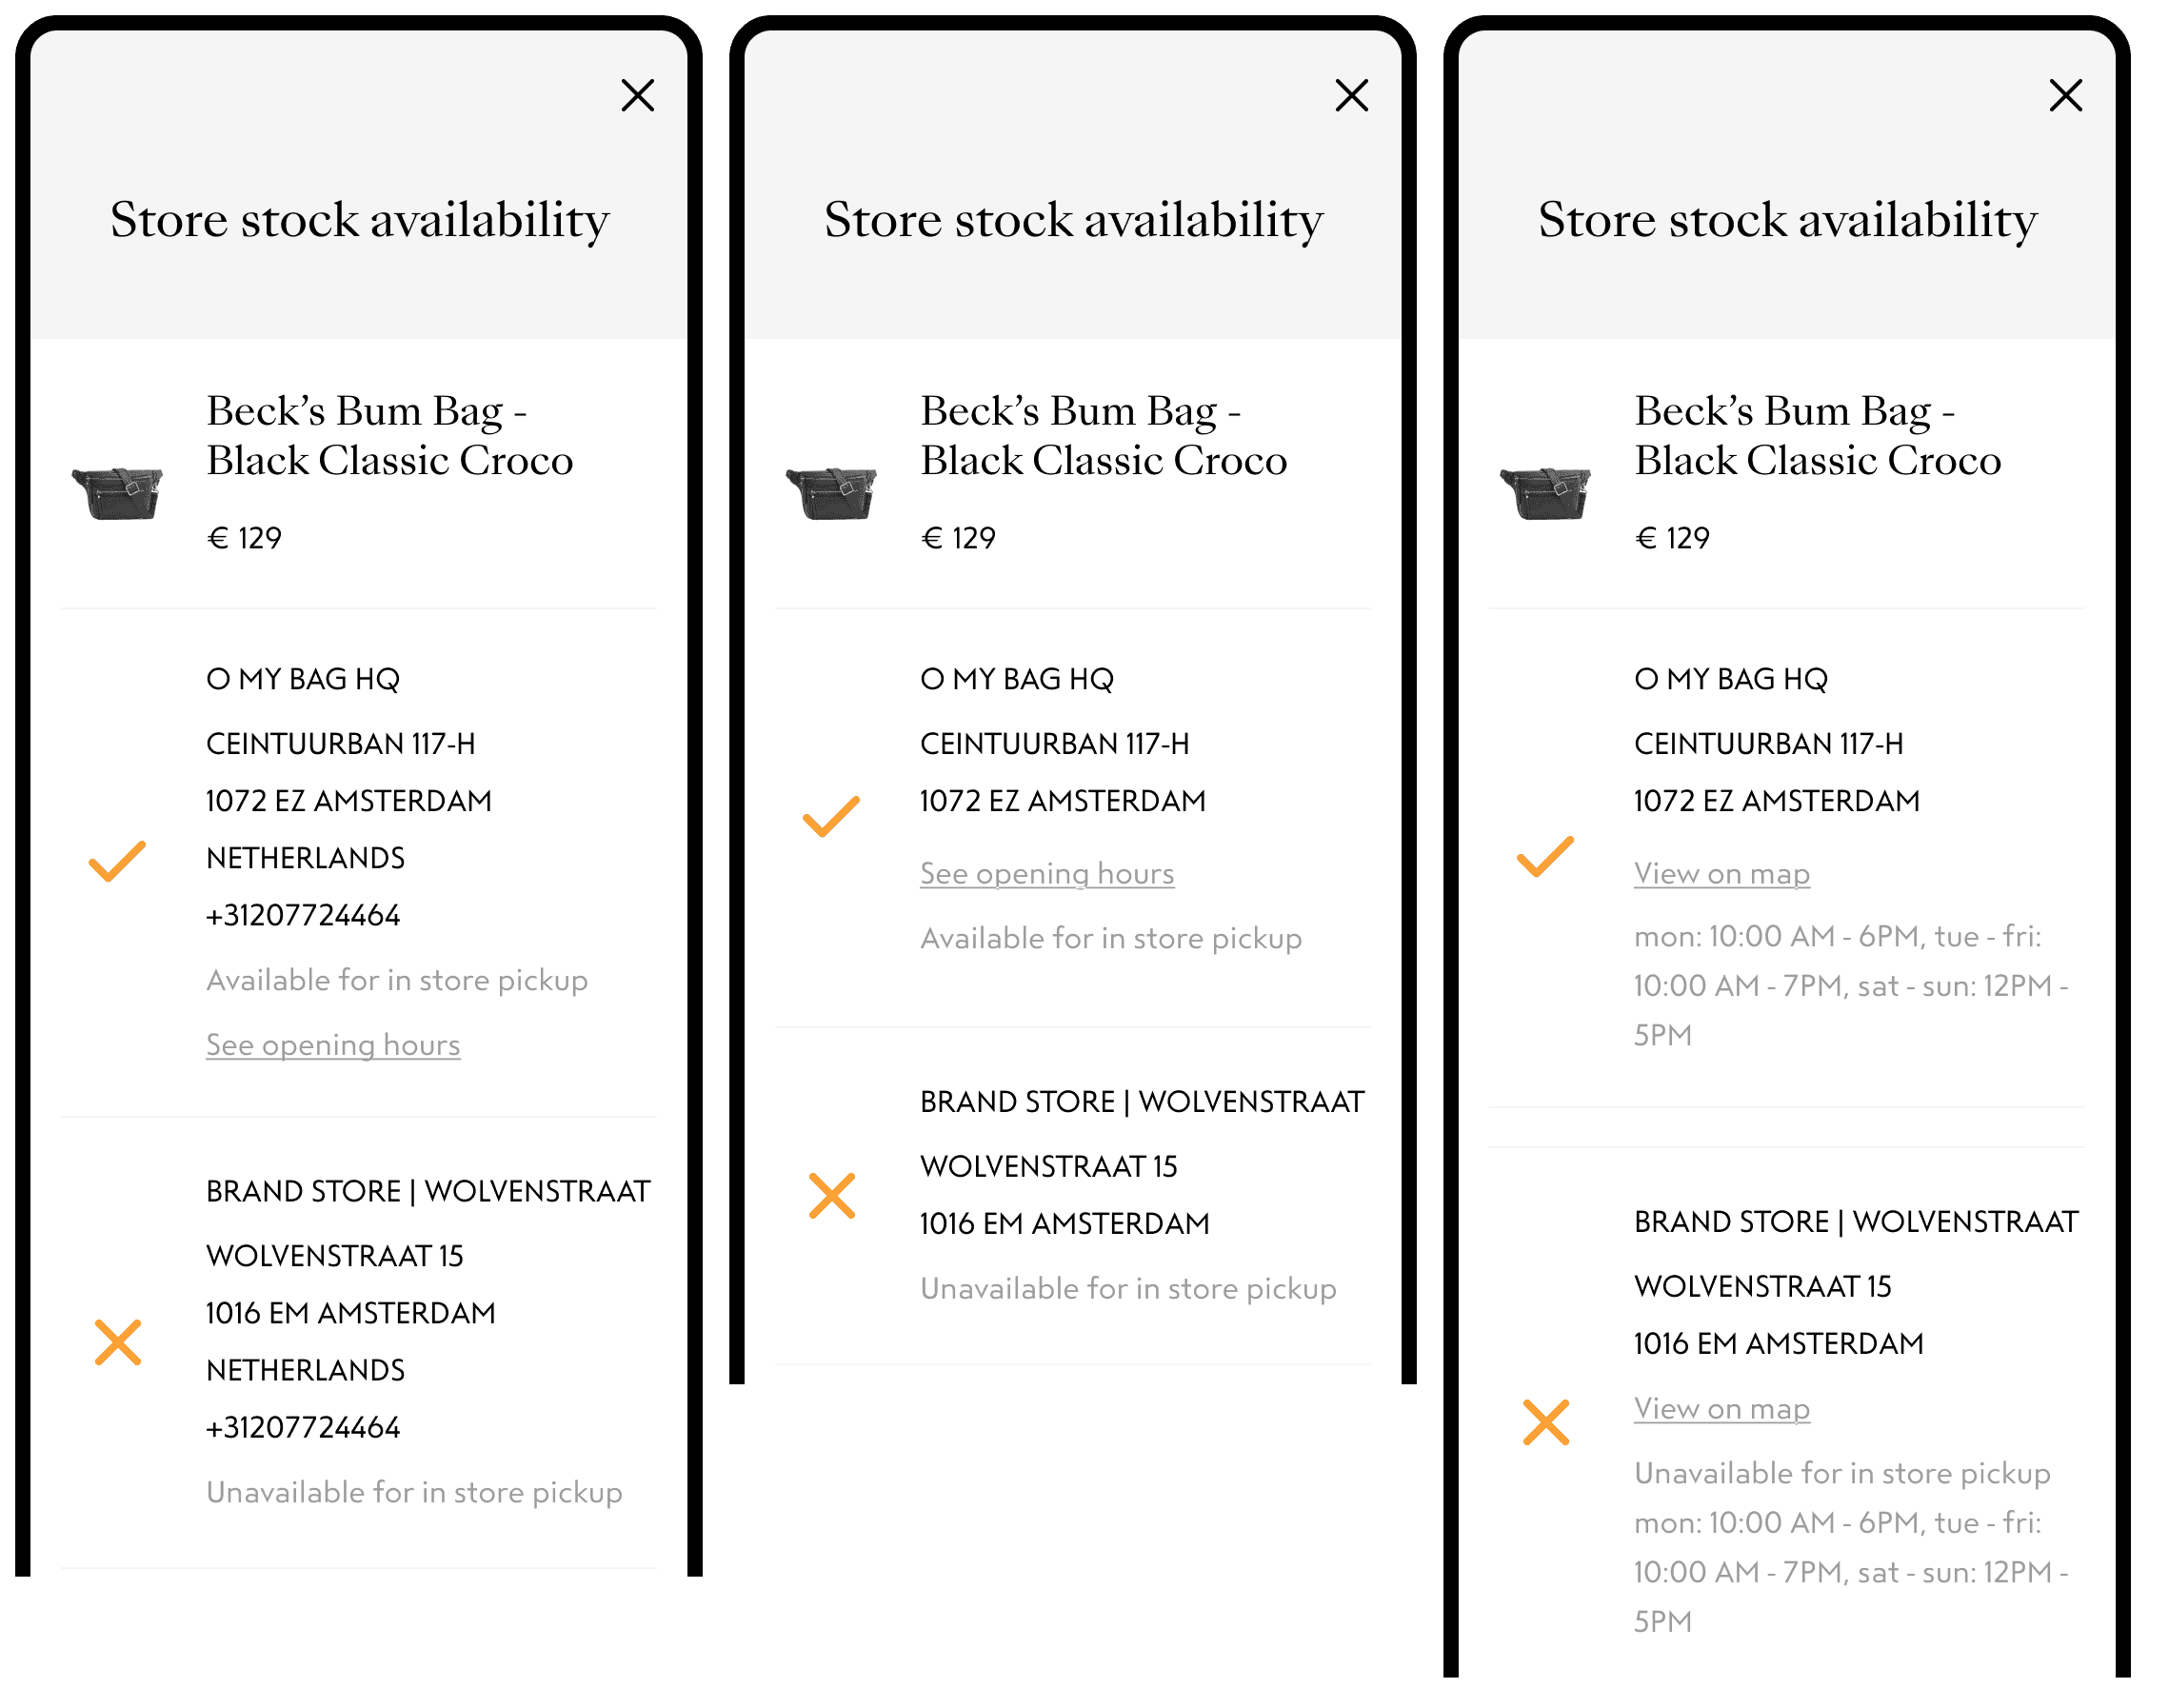The height and width of the screenshot is (1708, 2169).
Task: Close the right stock availability panel
Action: tap(2065, 96)
